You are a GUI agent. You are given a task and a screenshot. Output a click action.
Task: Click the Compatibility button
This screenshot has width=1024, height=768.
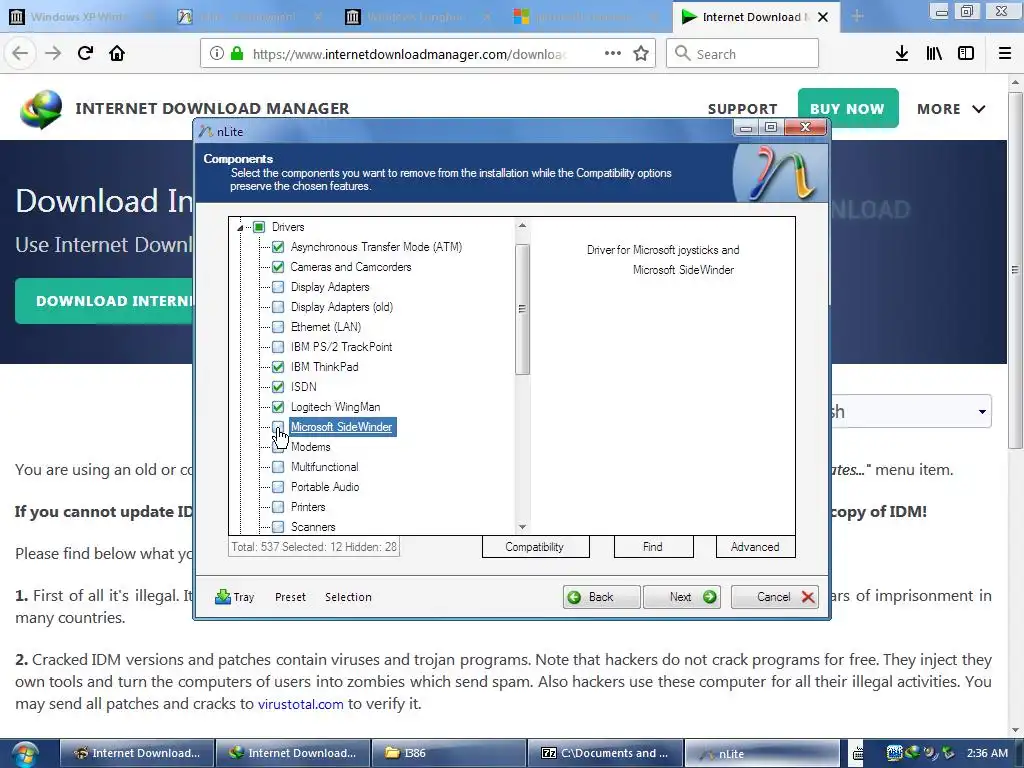[x=535, y=547]
